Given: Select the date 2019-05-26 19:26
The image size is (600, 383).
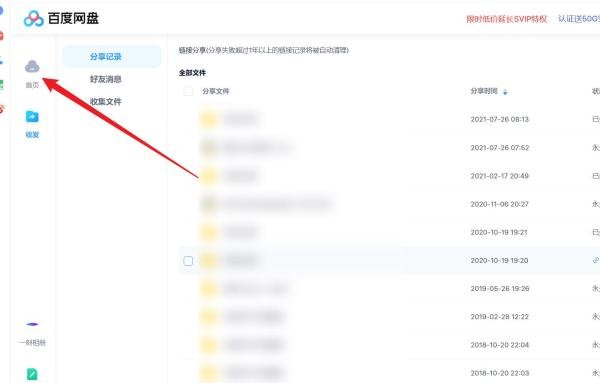Looking at the screenshot, I should pyautogui.click(x=500, y=288).
